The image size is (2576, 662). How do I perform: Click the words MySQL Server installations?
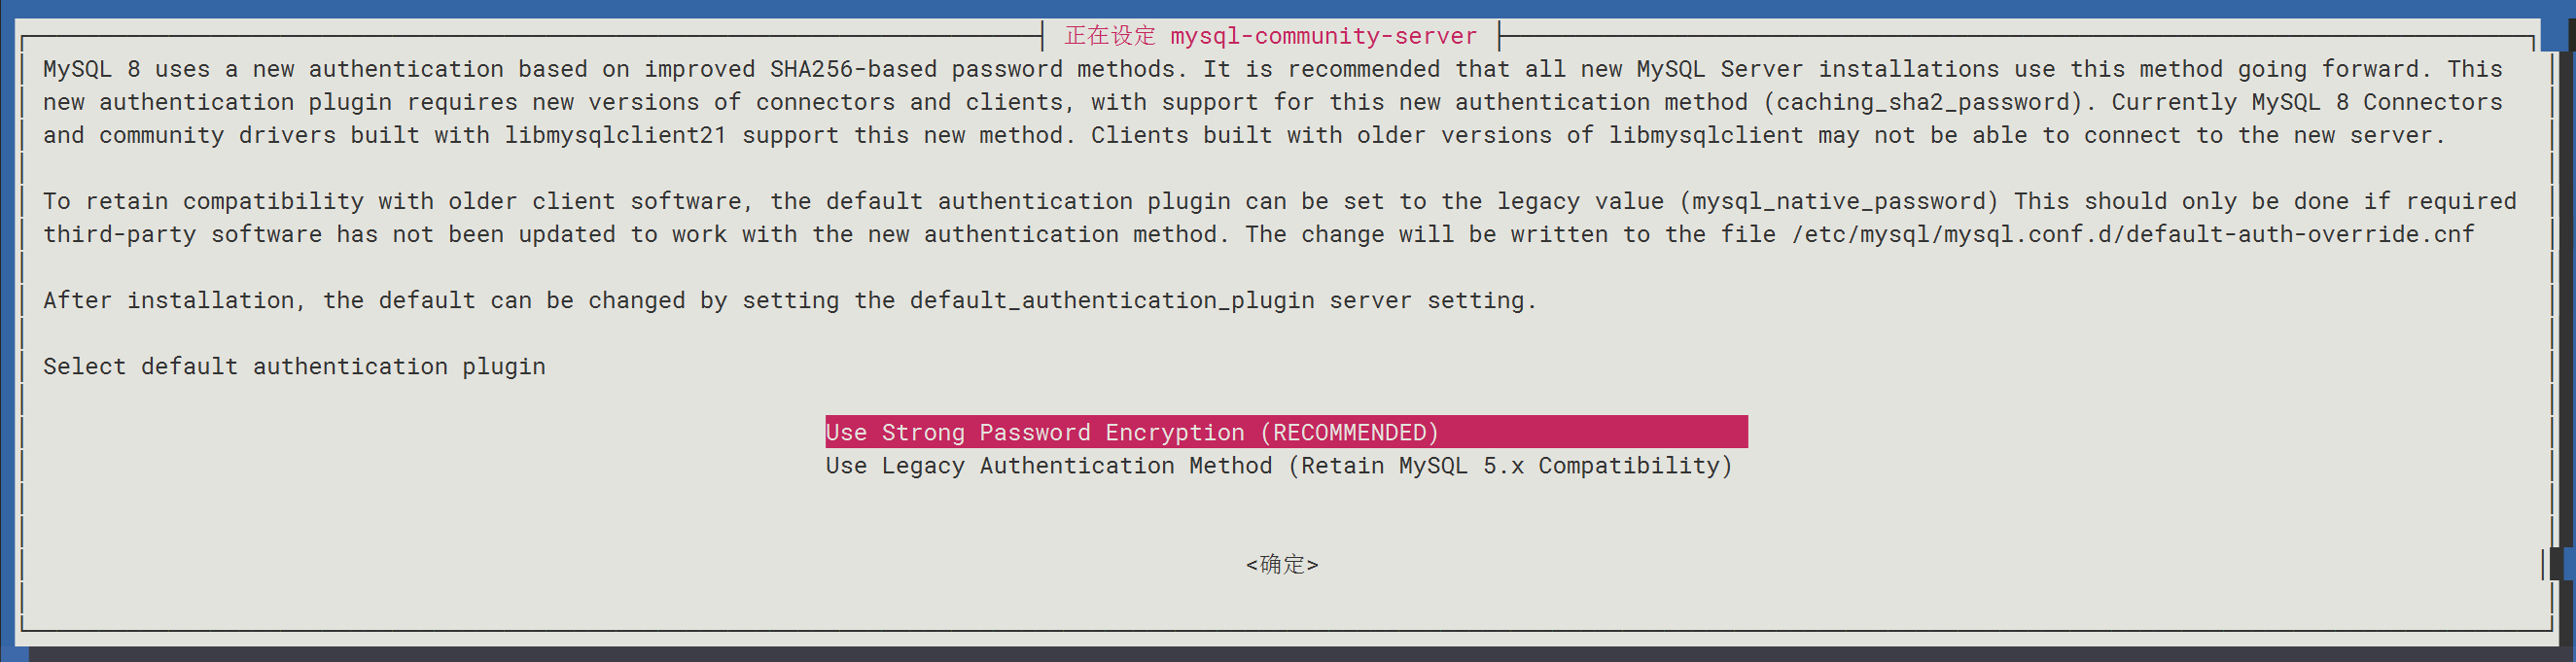(1817, 69)
